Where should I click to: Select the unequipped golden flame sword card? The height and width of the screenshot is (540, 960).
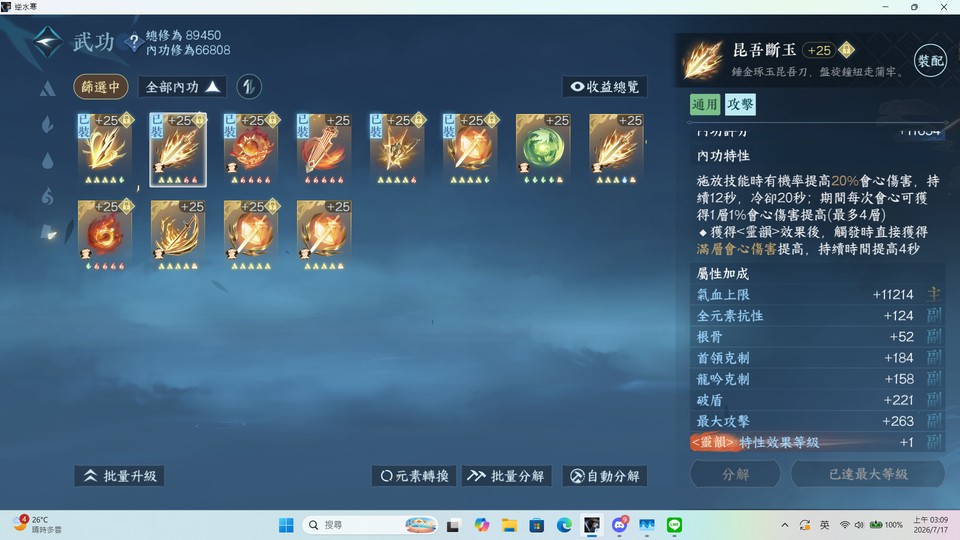coord(616,149)
